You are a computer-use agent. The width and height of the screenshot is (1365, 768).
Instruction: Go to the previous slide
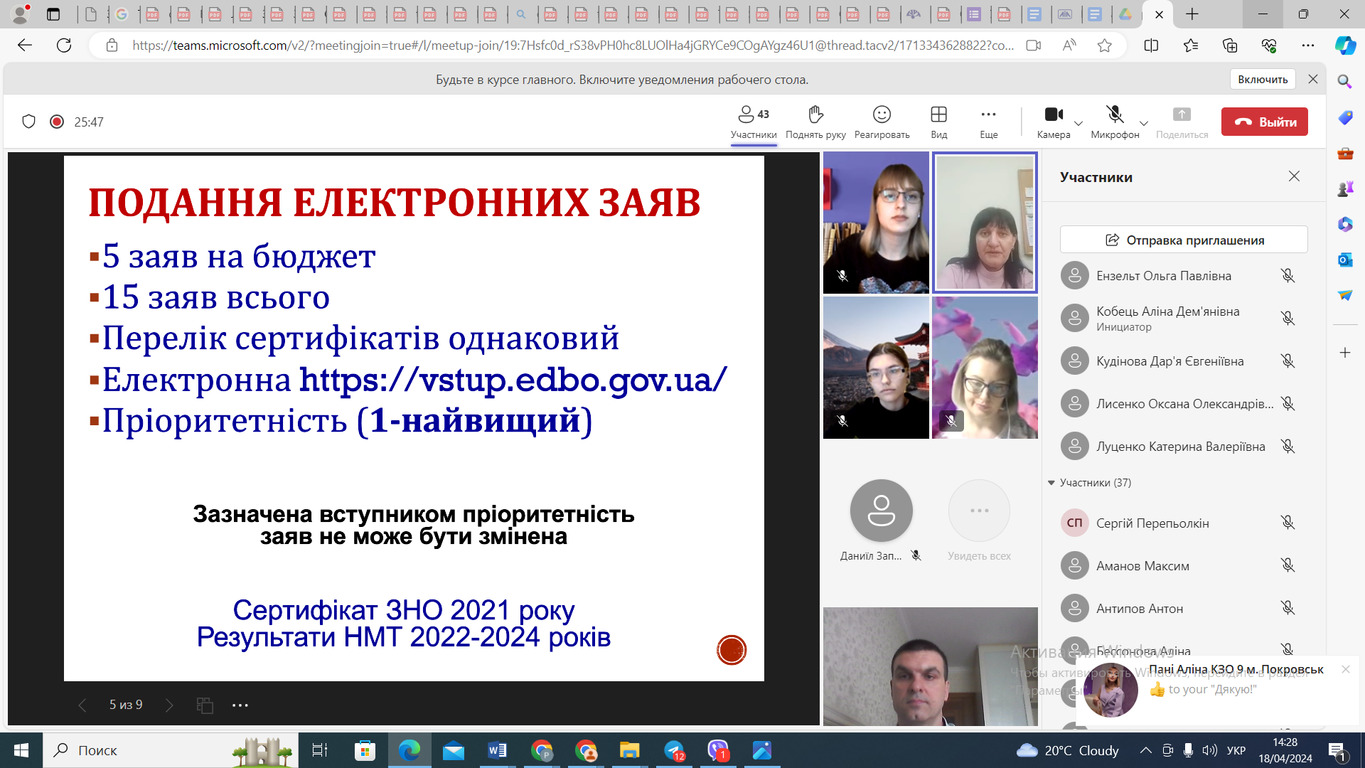click(83, 705)
